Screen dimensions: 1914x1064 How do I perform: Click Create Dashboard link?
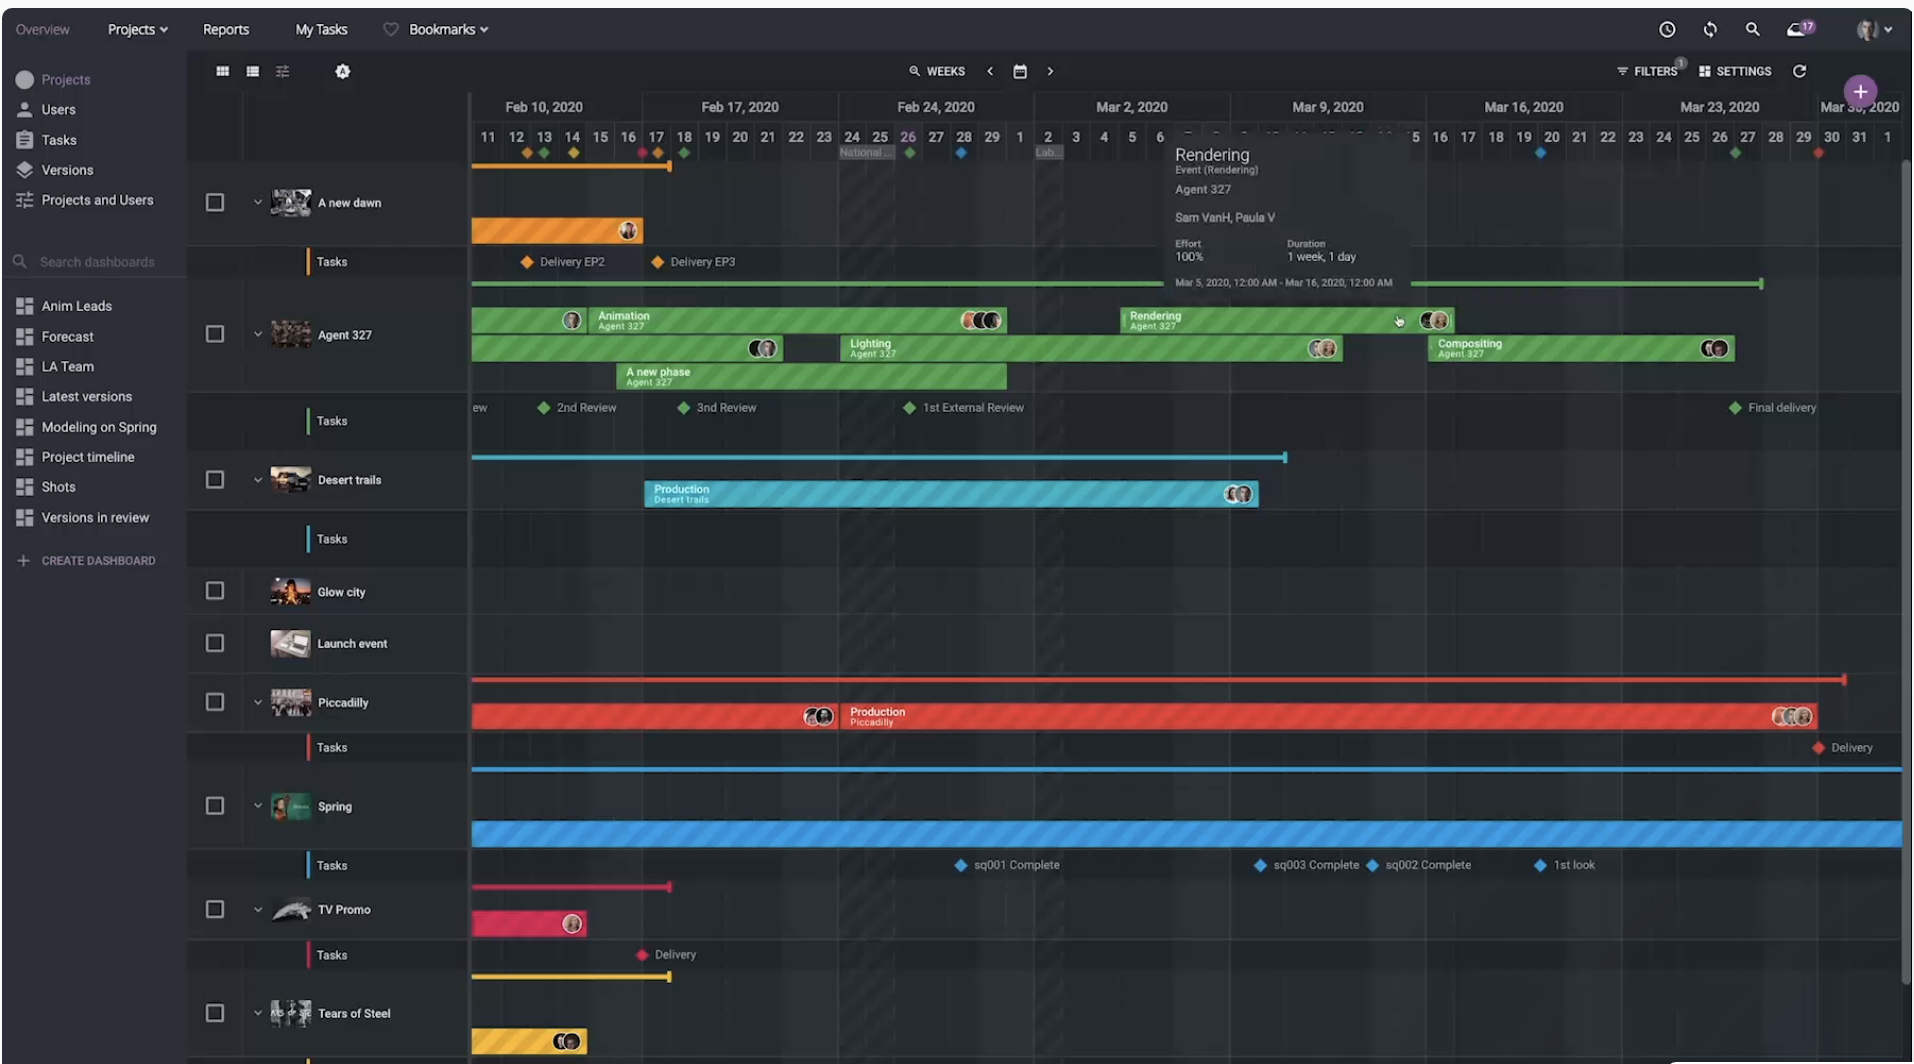pyautogui.click(x=97, y=561)
